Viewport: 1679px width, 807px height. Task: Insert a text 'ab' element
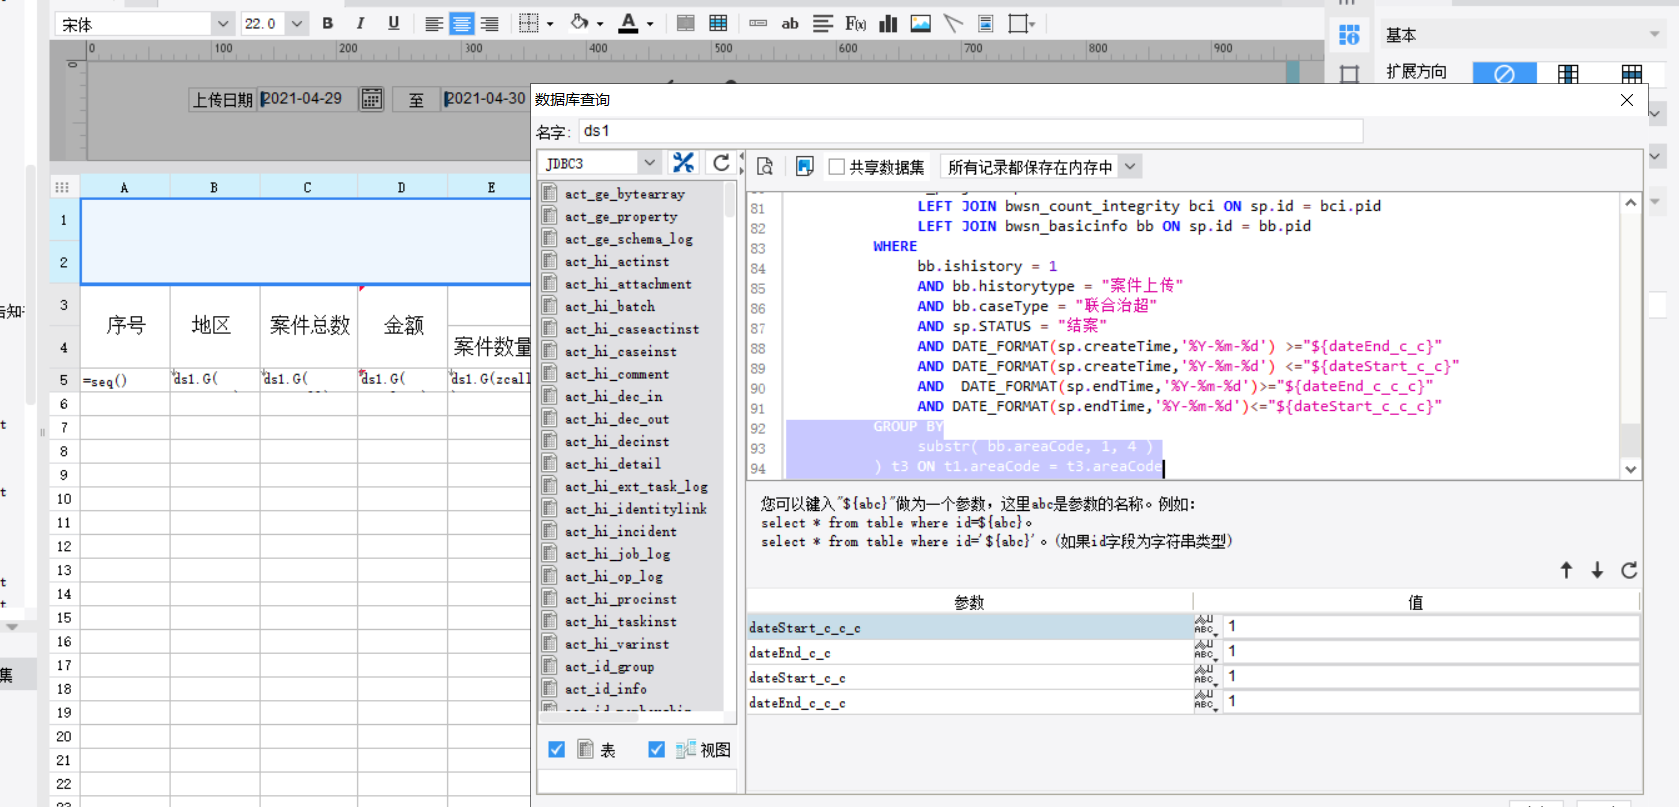[790, 24]
